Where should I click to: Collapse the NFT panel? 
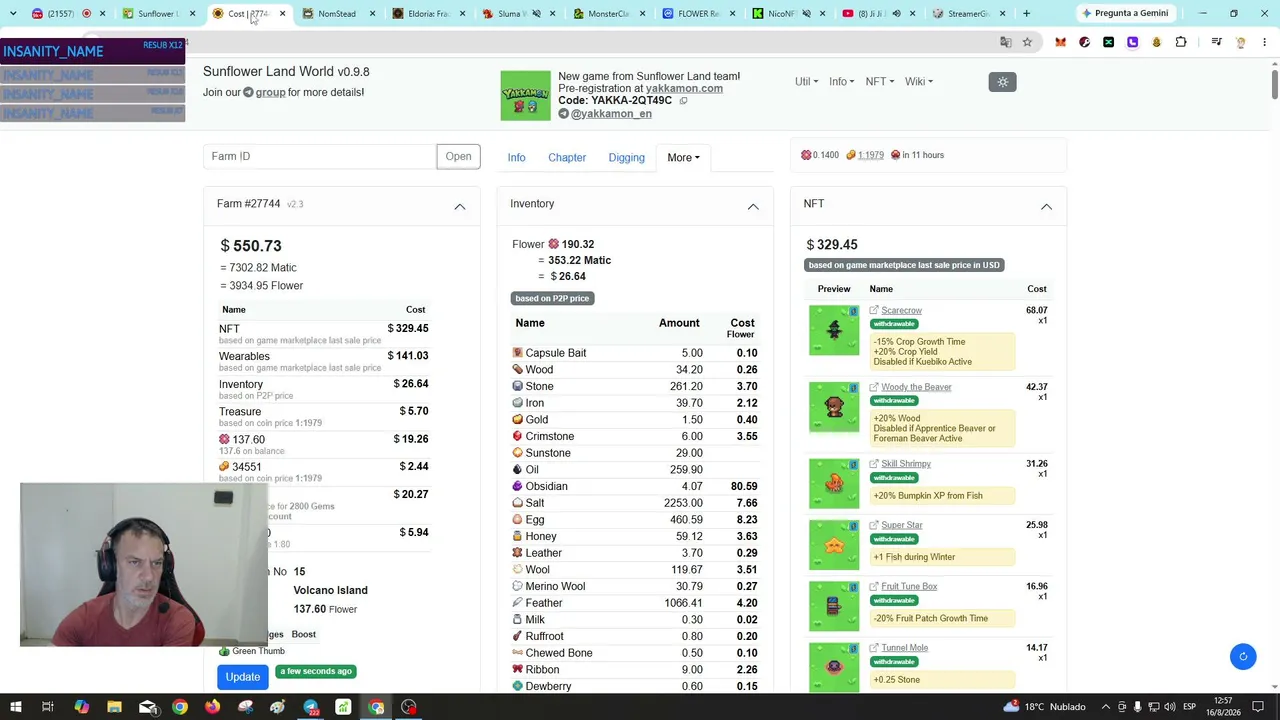(x=1046, y=206)
